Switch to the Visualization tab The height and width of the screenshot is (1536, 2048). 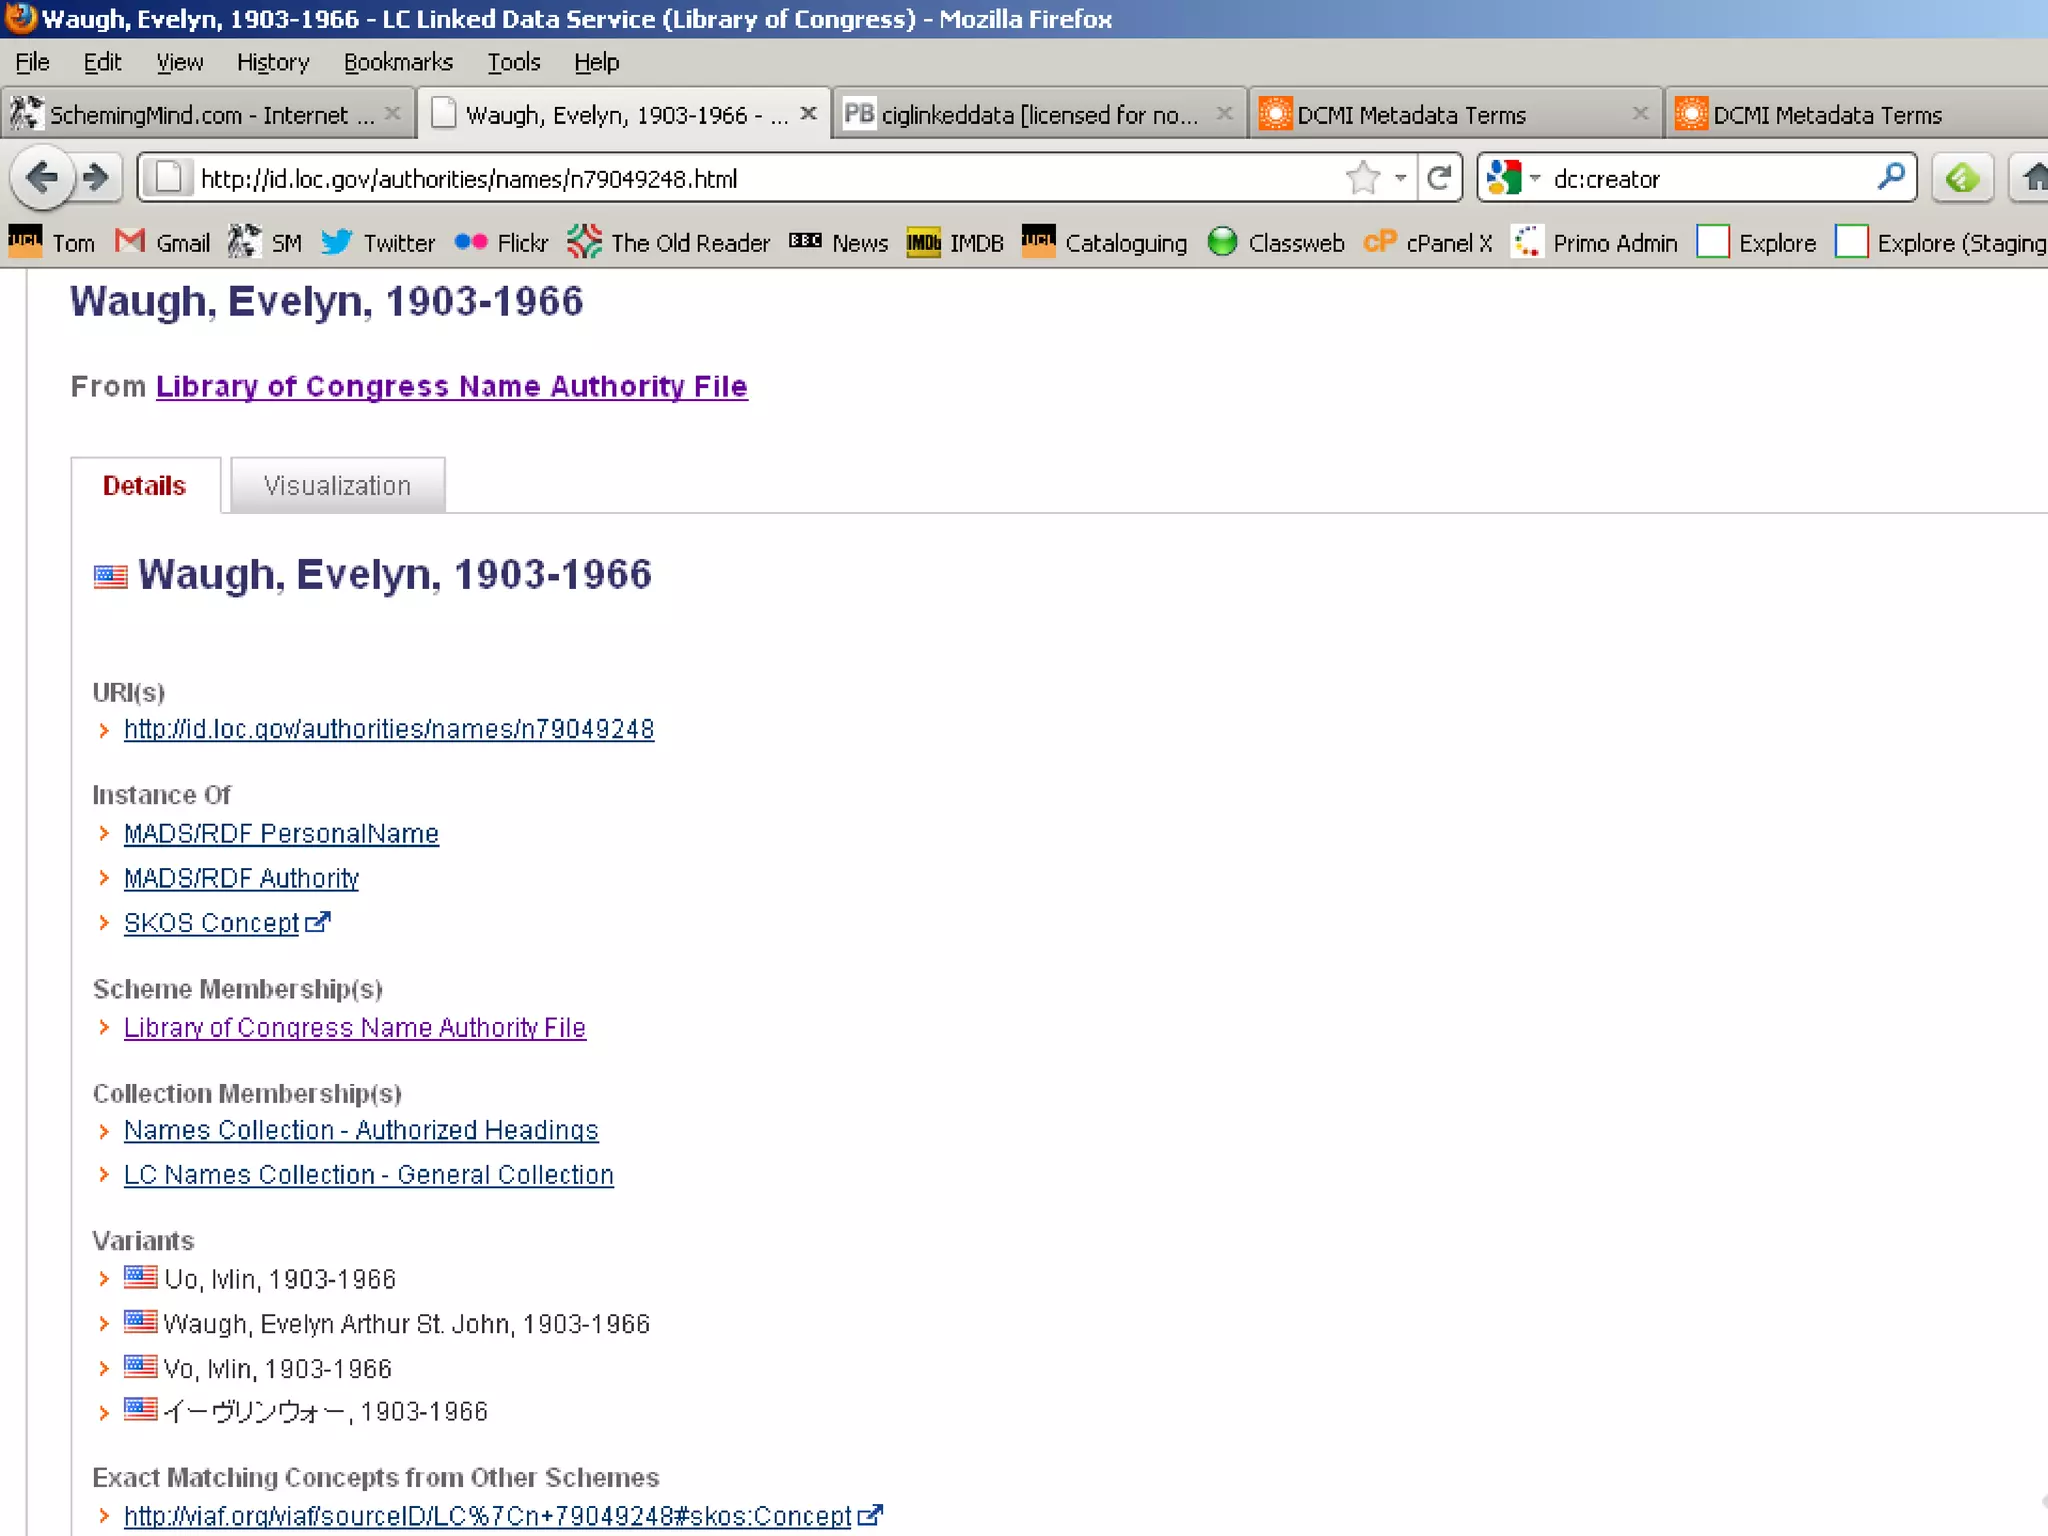click(x=337, y=486)
